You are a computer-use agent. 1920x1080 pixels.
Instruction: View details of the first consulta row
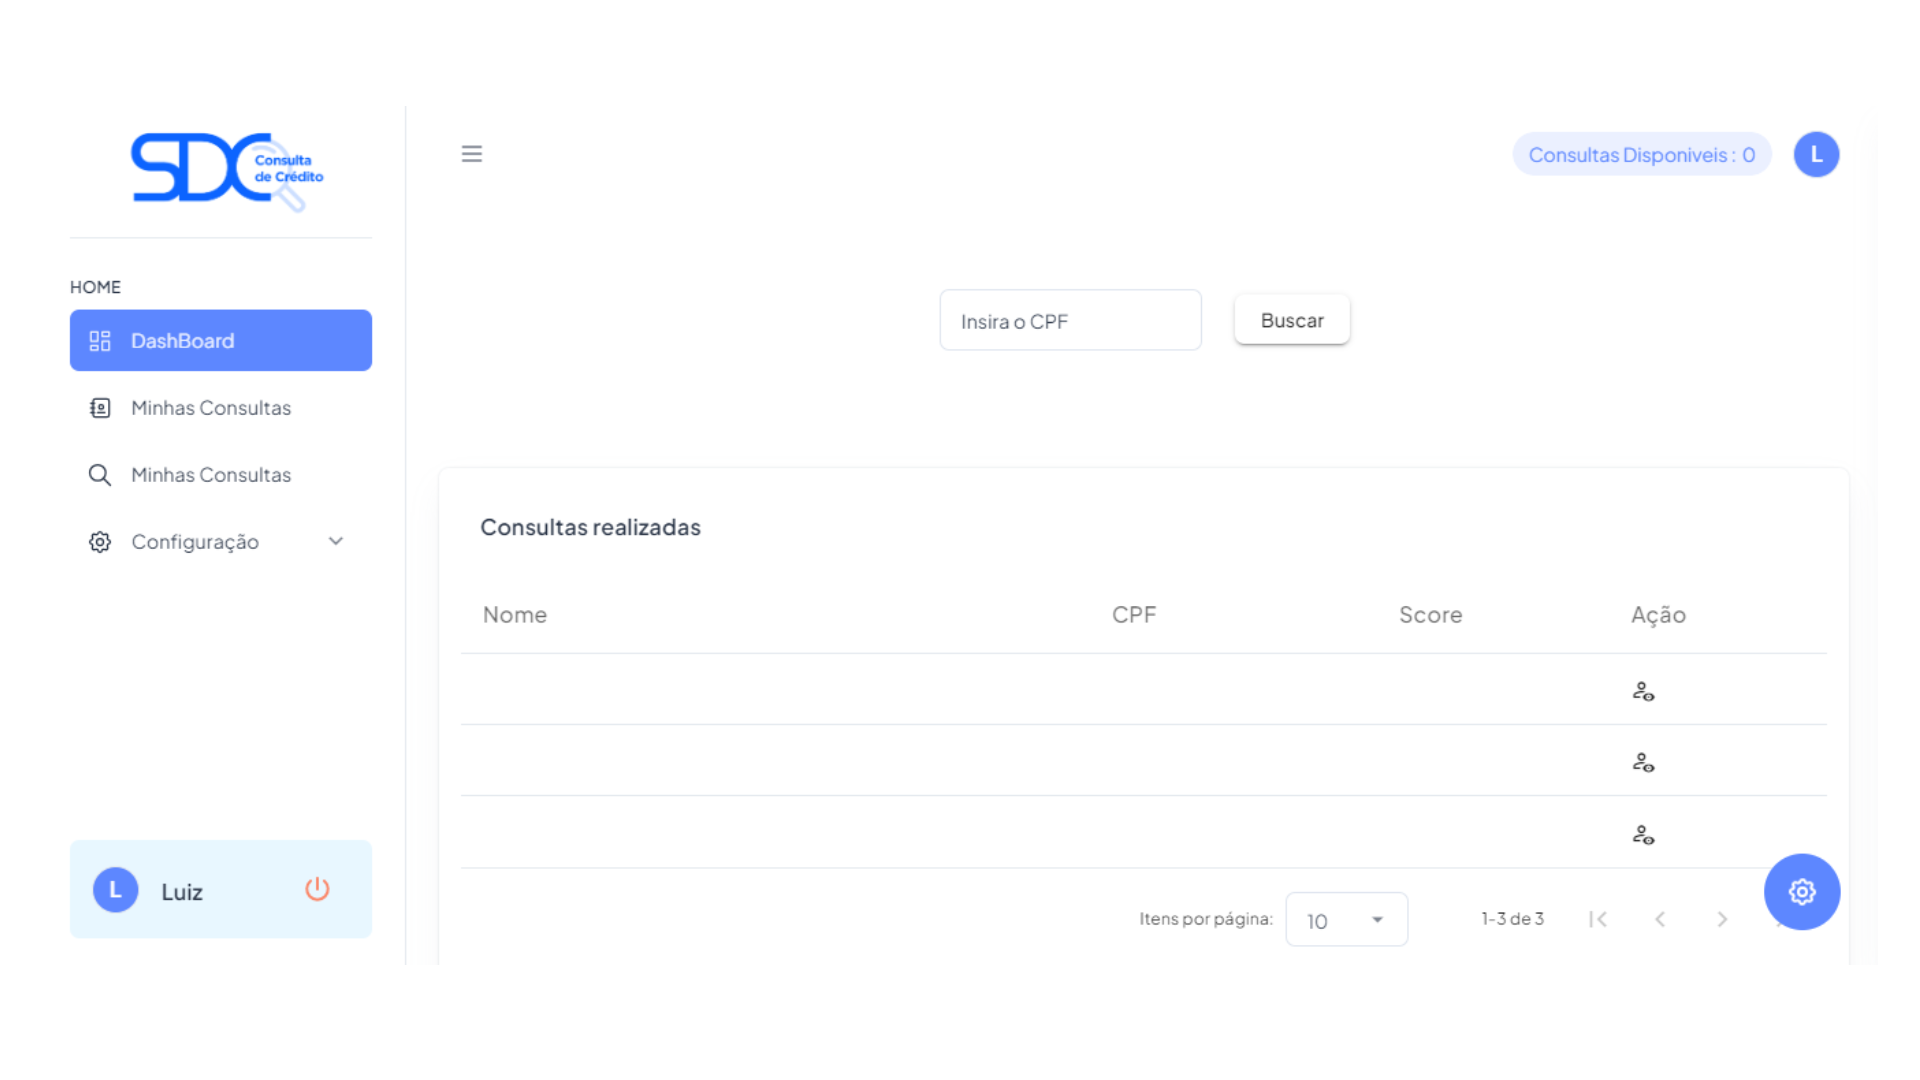click(1645, 690)
